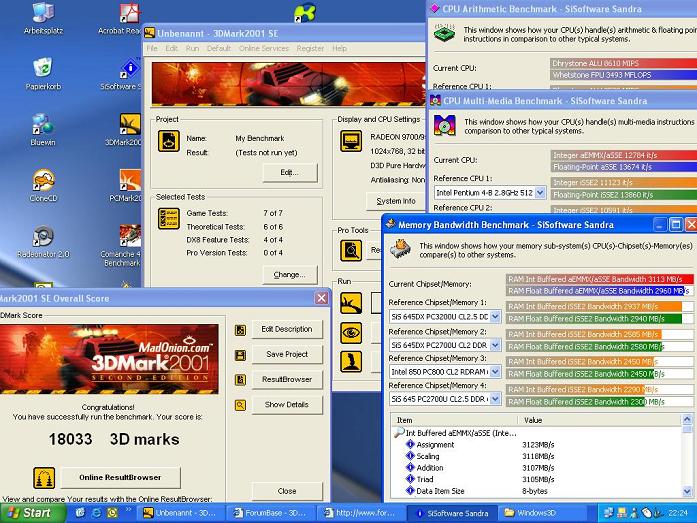This screenshot has height=523, width=697.
Task: Open Reference Chipset/Memory 4 dropdown SiS 645 PC2700U
Action: tap(495, 399)
